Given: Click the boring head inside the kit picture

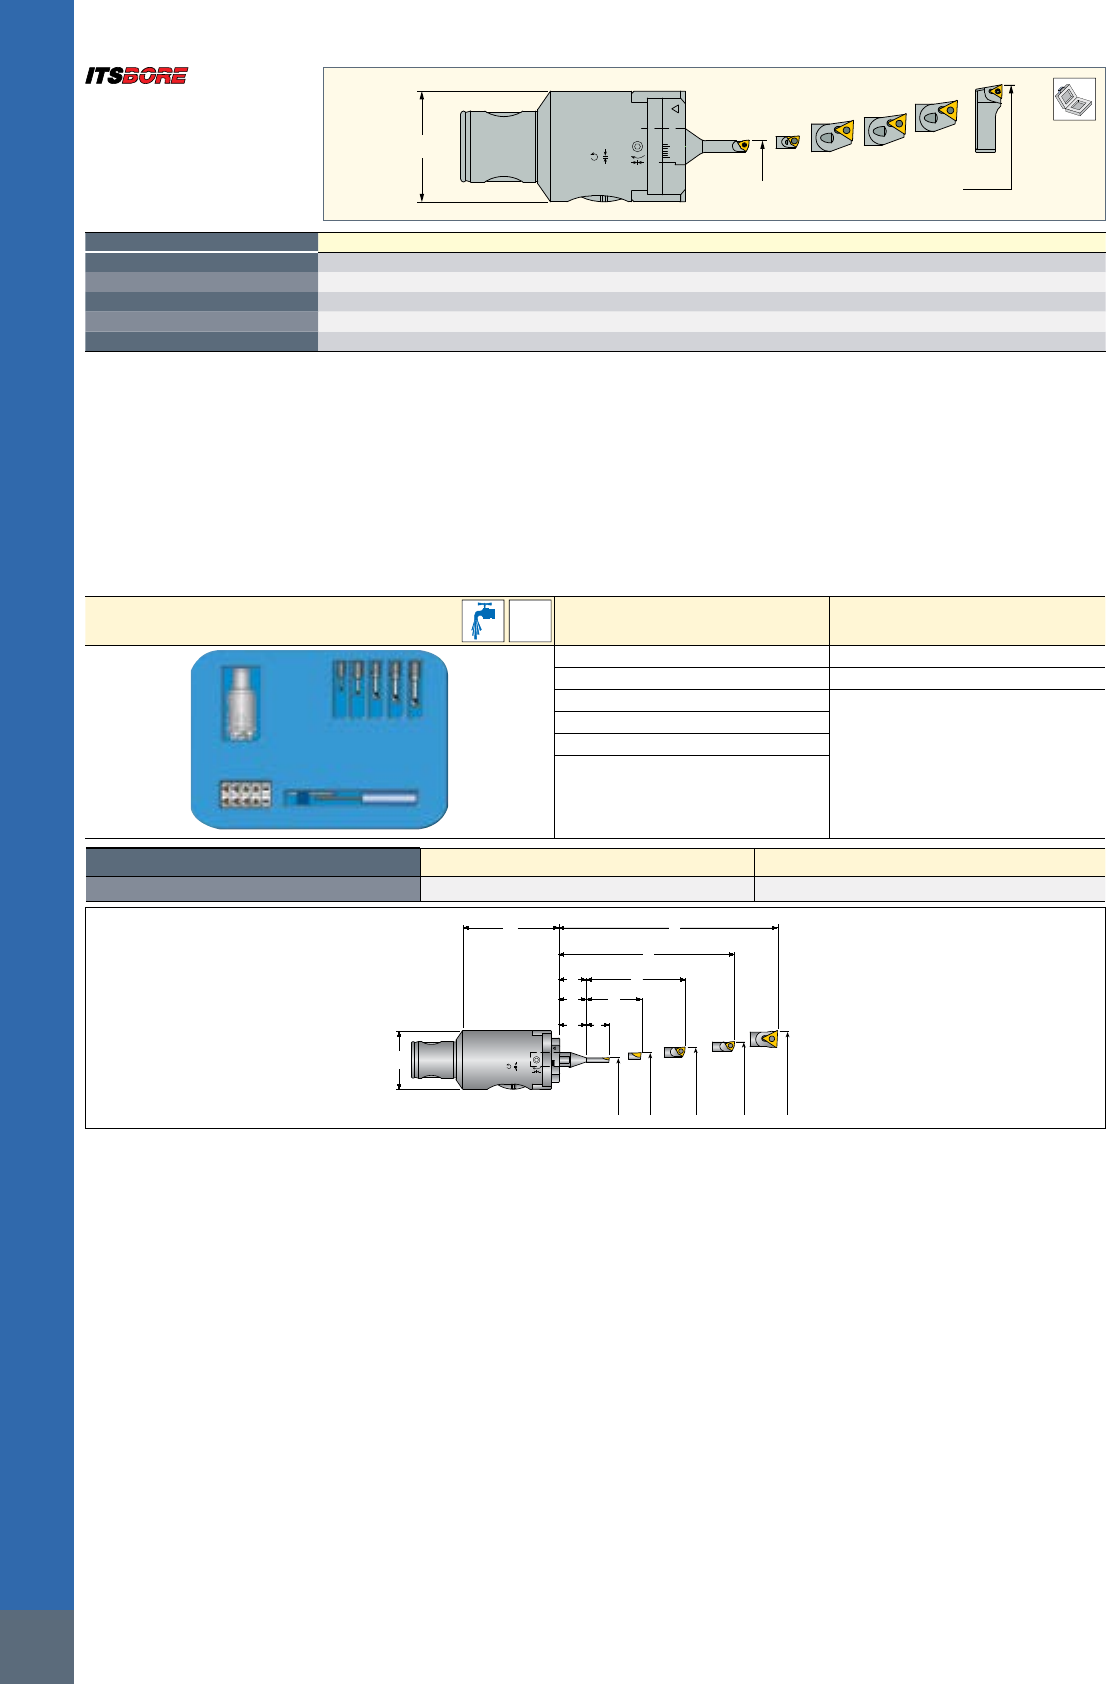Looking at the screenshot, I should coord(240,704).
